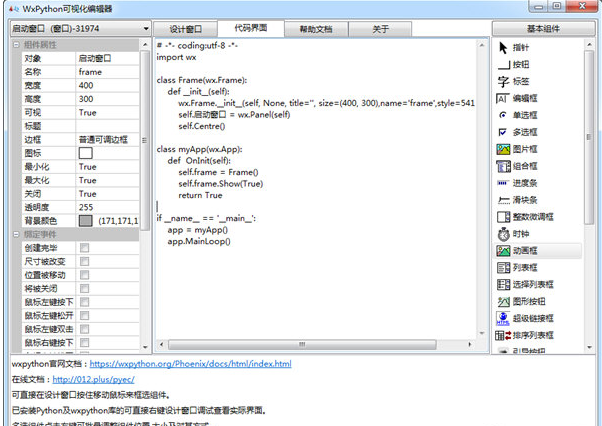Collapse the 组件属性 section
This screenshot has width=602, height=426.
point(15,45)
